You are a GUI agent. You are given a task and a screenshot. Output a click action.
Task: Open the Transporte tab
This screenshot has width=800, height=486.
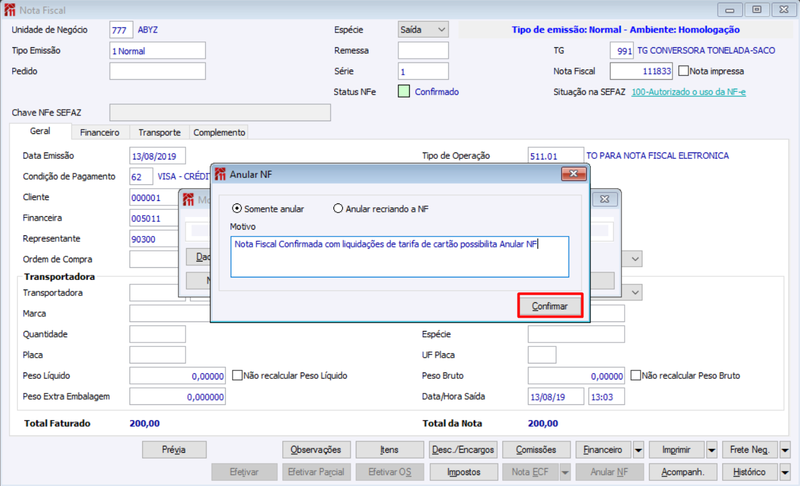(159, 132)
